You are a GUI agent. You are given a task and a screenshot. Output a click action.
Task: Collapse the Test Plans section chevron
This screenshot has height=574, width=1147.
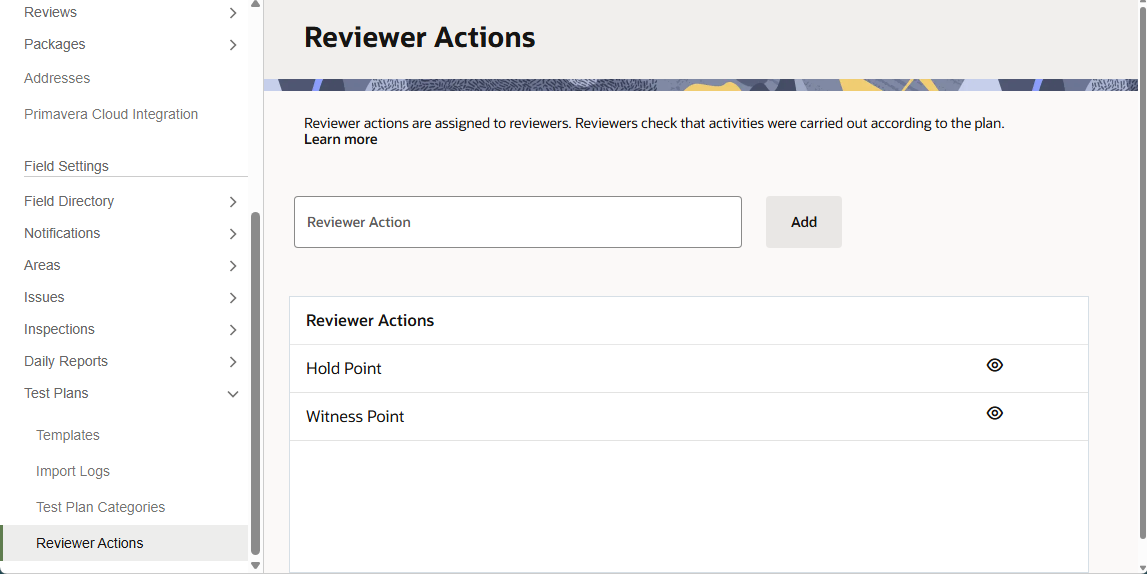point(232,394)
